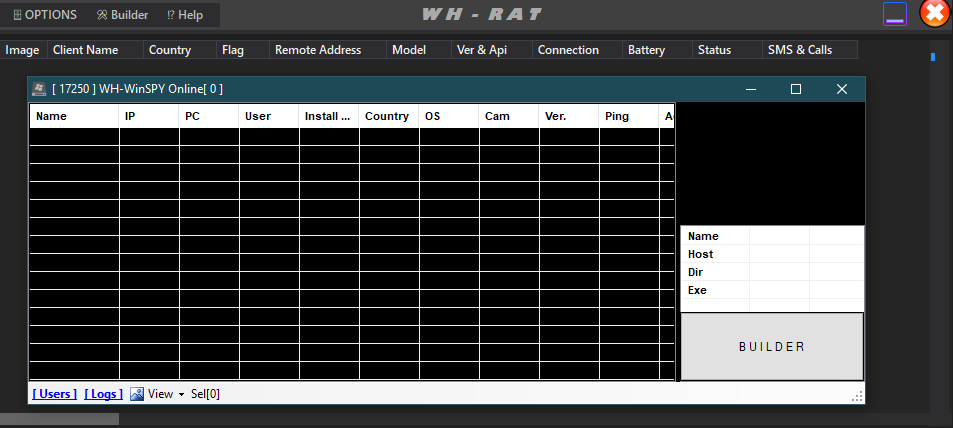Click the resize grip in the status bar
953x428 pixels.
pos(857,397)
